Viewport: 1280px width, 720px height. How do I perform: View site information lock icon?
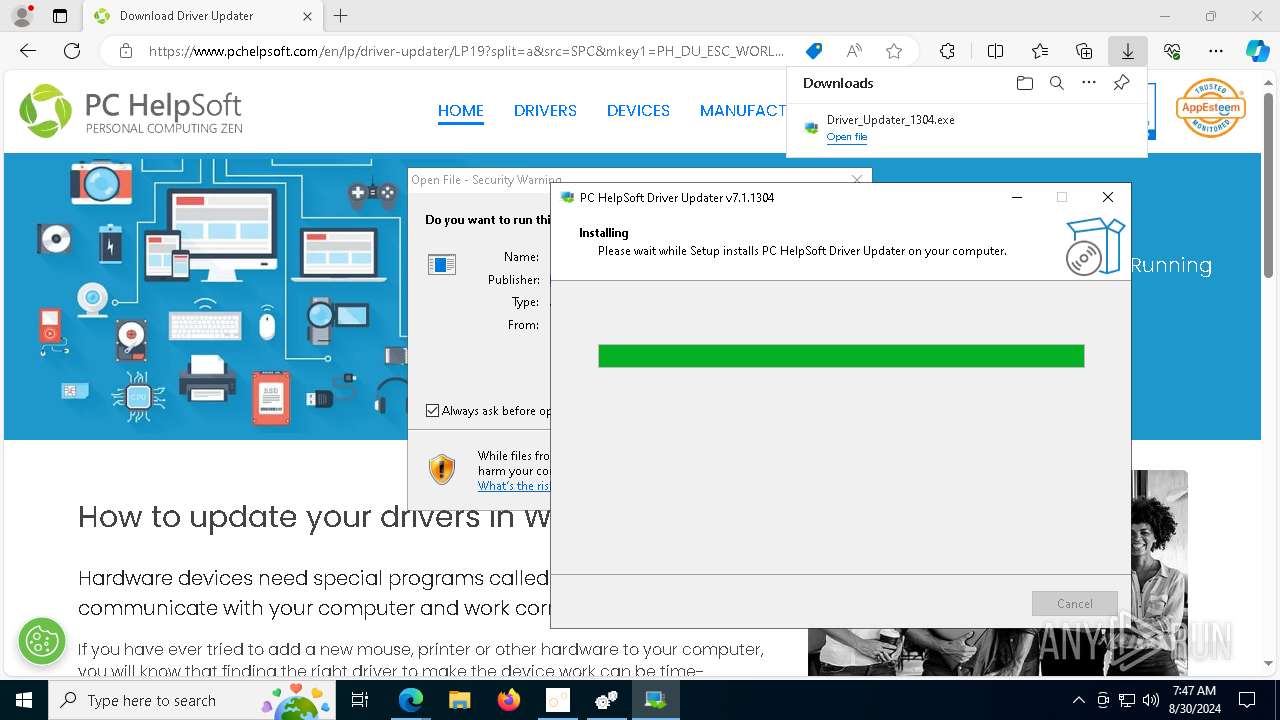(126, 51)
